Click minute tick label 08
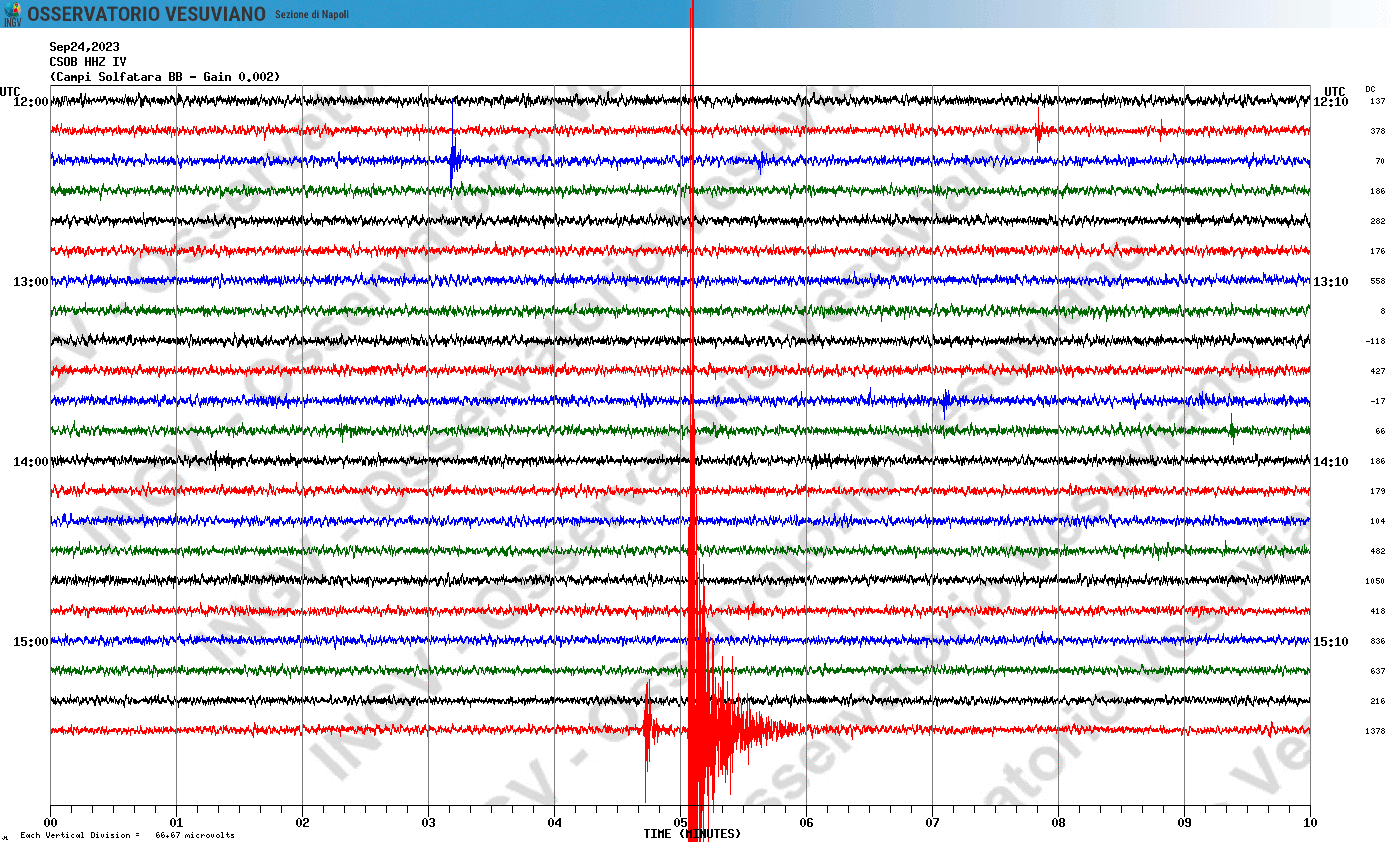This screenshot has height=849, width=1390. coord(1058,823)
